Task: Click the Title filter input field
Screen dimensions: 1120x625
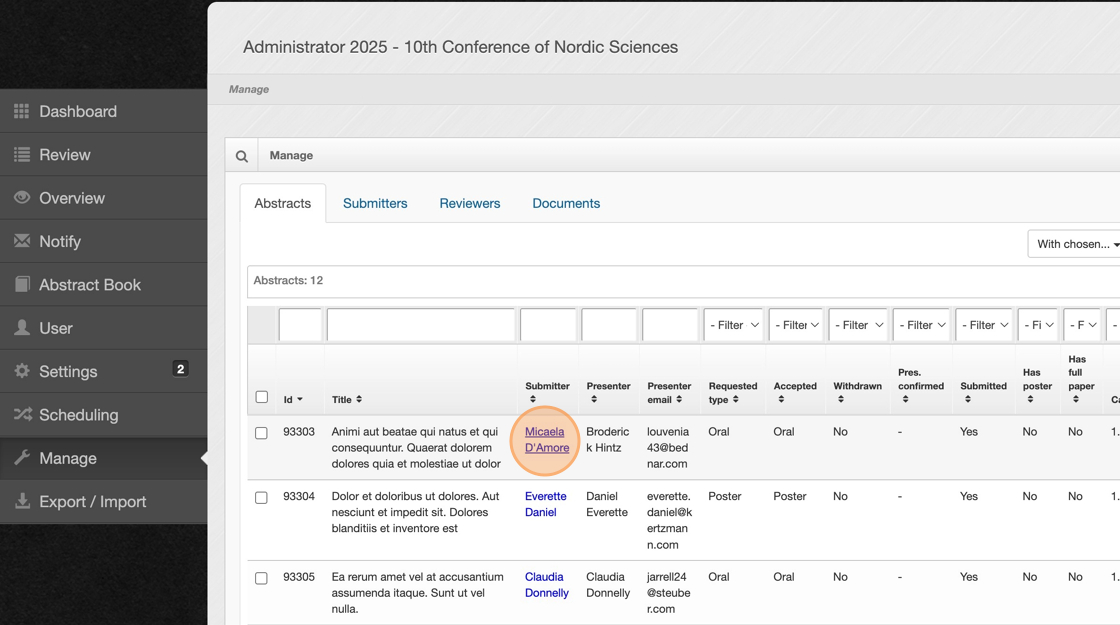Action: pyautogui.click(x=421, y=325)
